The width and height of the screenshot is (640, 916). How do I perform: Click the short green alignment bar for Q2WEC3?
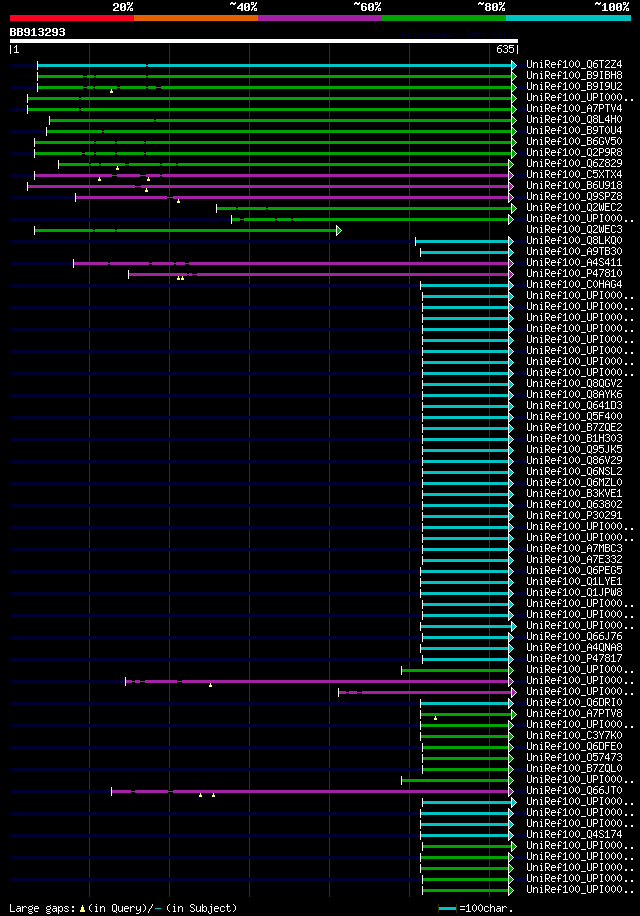pyautogui.click(x=187, y=231)
